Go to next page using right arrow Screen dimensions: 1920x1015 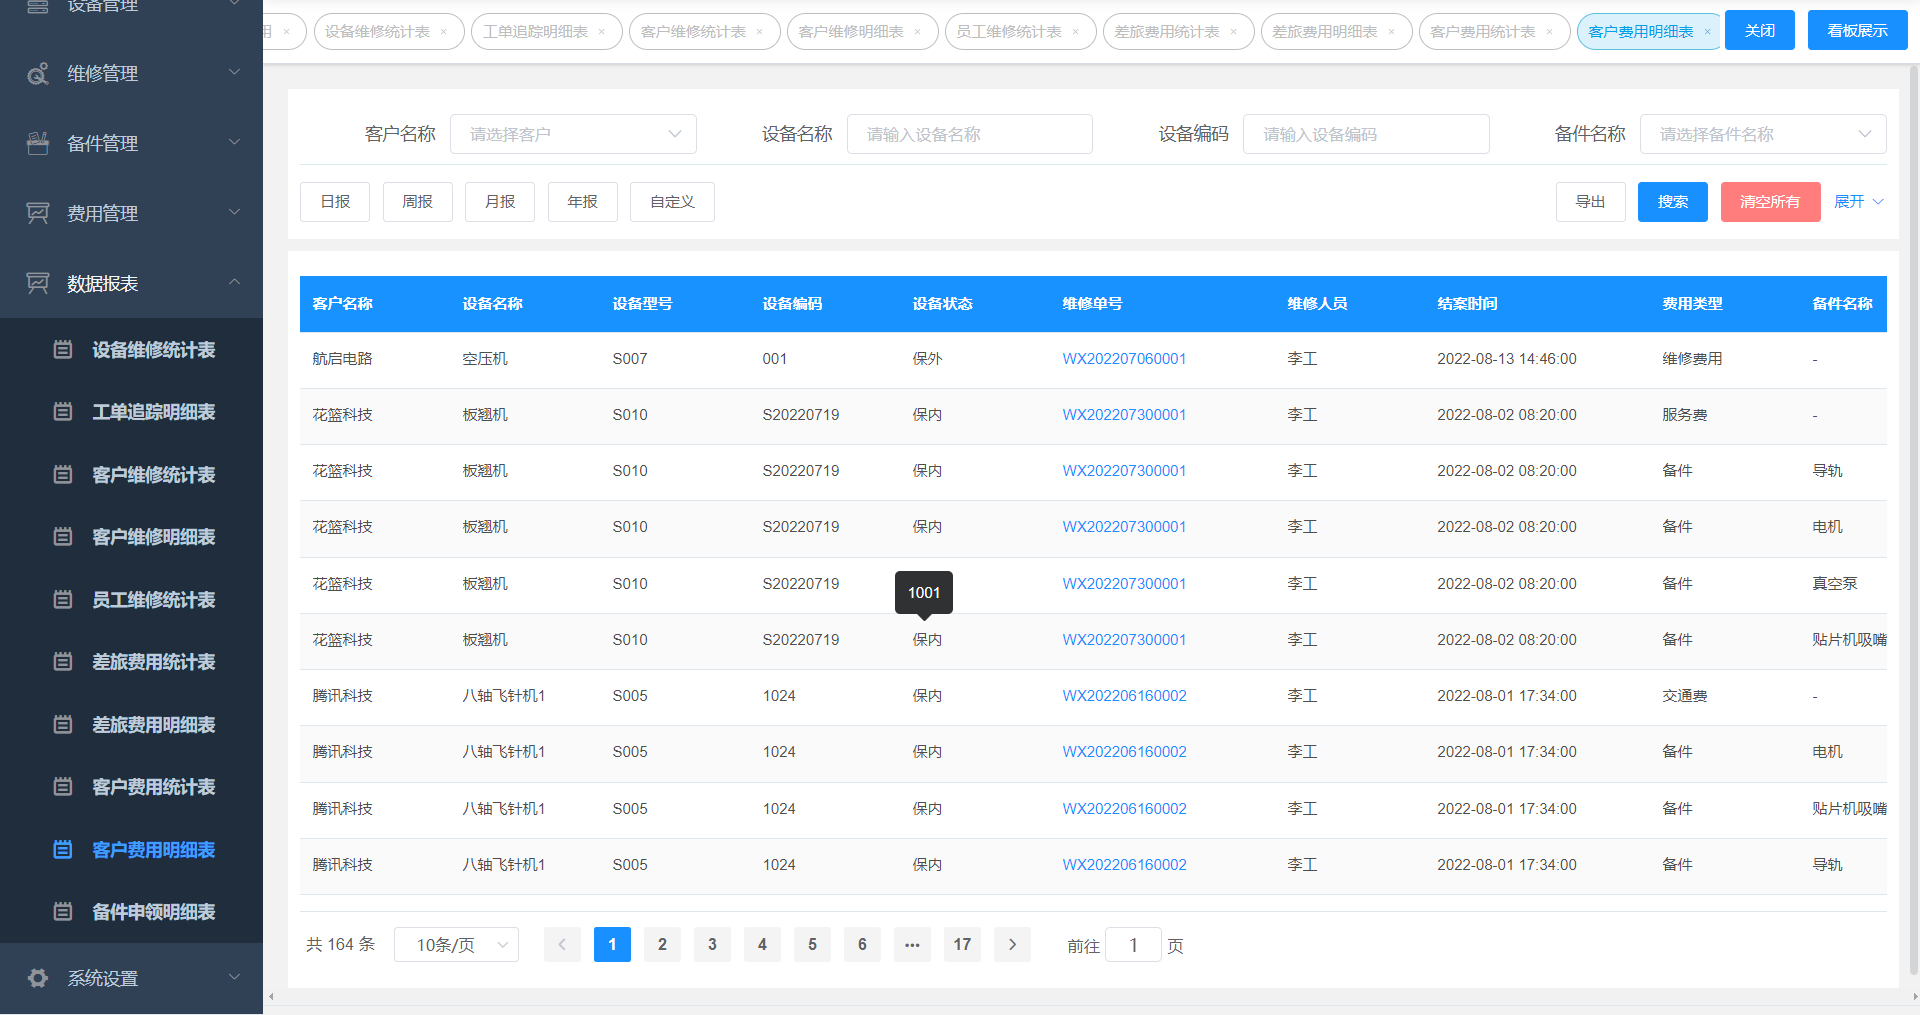pos(1012,945)
